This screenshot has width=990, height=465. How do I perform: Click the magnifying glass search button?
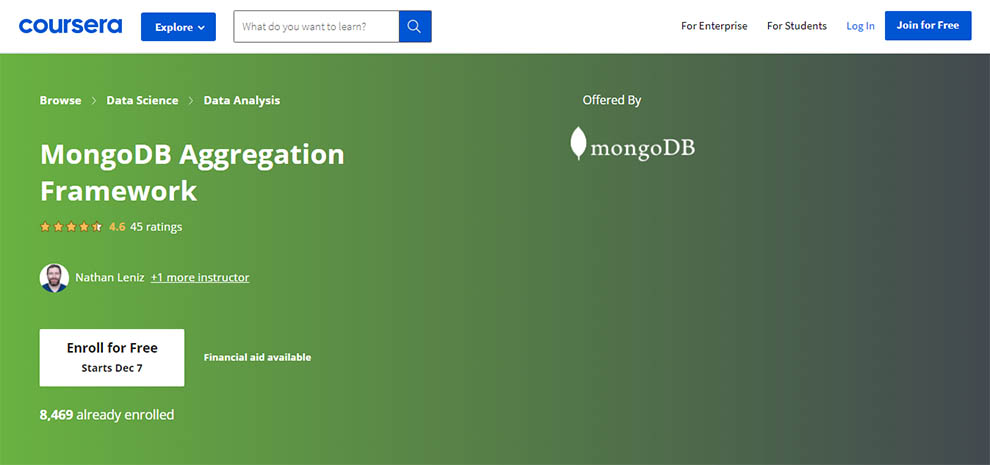(x=415, y=27)
